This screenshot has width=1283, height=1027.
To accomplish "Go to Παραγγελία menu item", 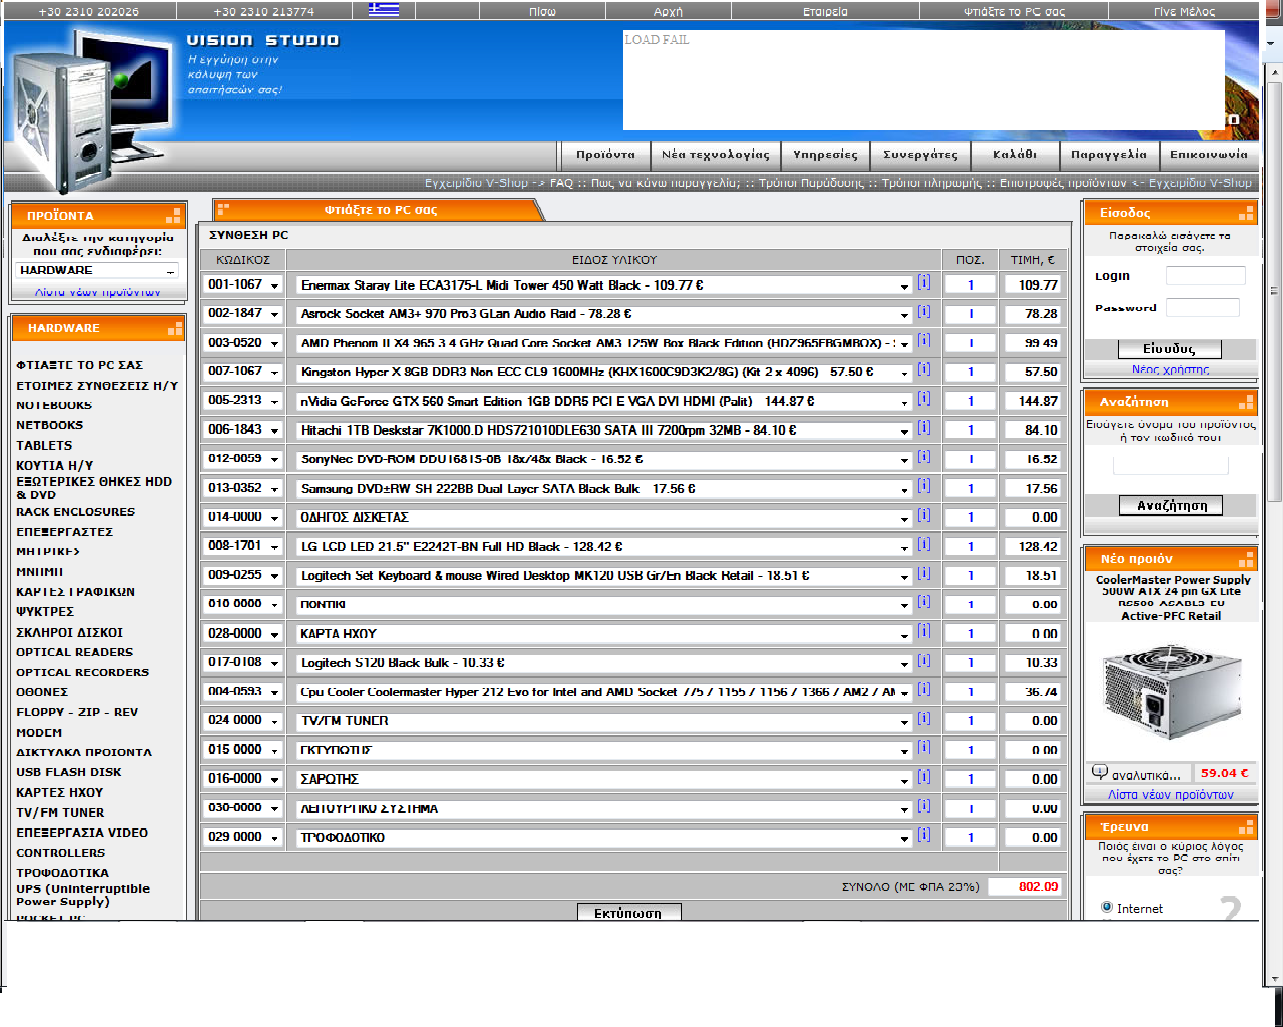I will 1109,155.
